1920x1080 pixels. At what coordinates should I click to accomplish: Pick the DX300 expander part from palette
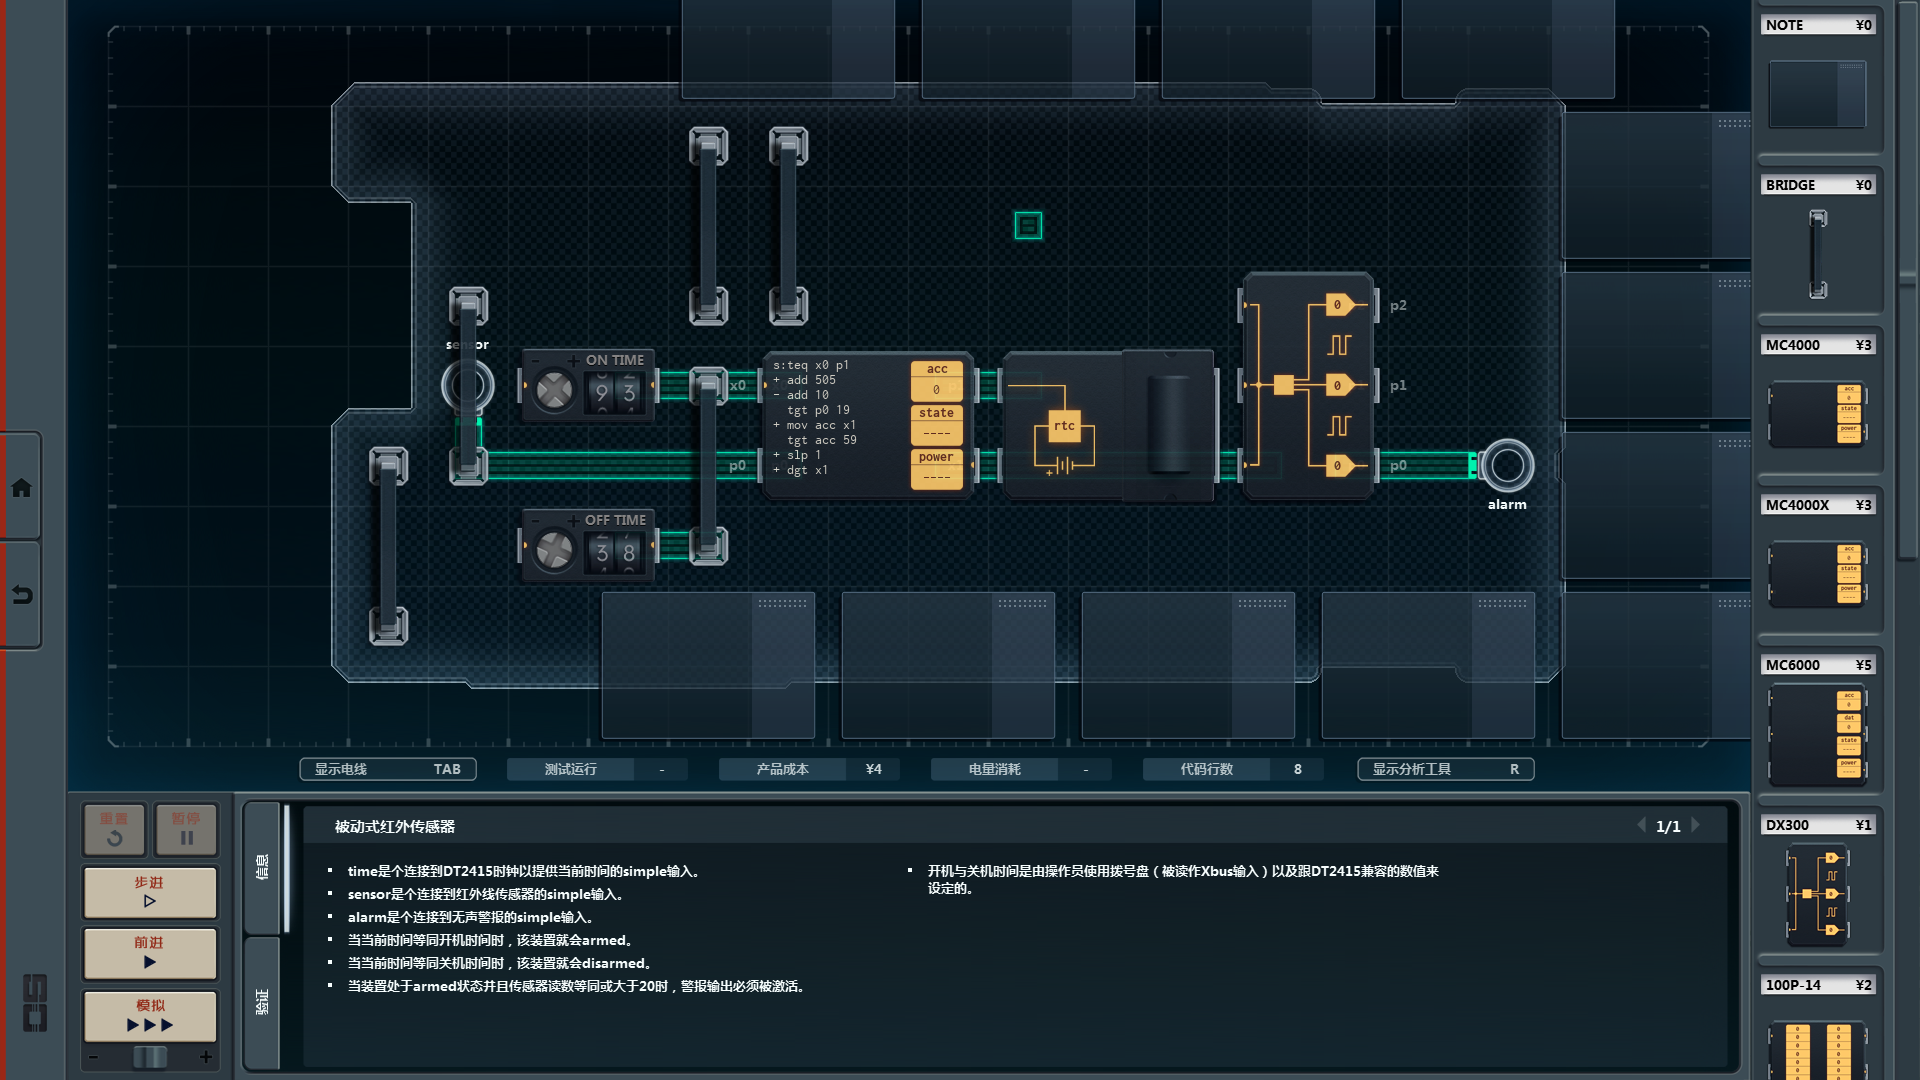(1817, 893)
